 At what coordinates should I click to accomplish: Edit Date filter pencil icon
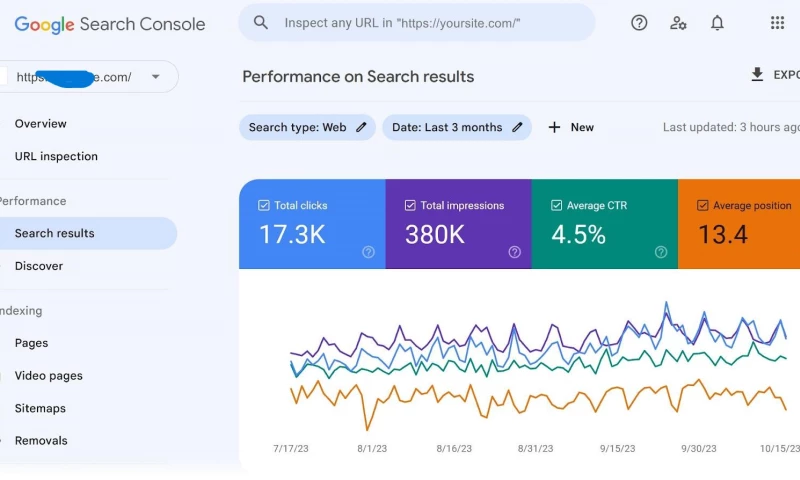pos(517,127)
